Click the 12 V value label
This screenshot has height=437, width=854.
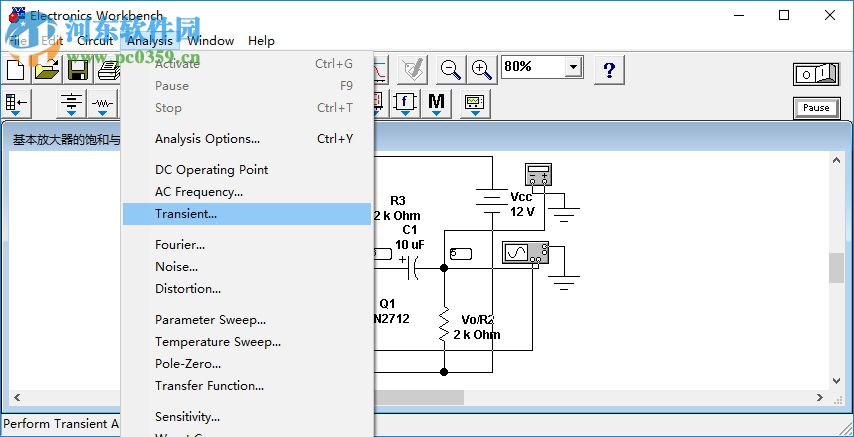click(522, 212)
